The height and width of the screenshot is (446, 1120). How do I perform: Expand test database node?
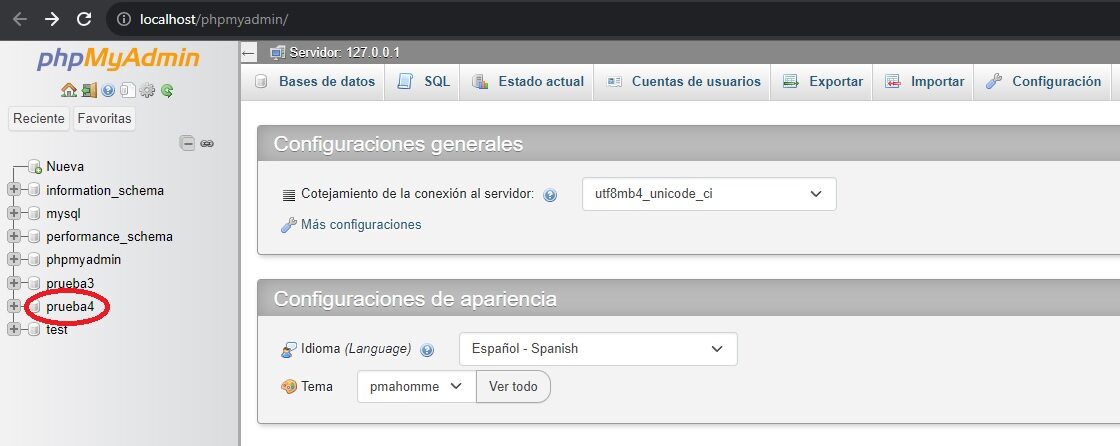(14, 329)
